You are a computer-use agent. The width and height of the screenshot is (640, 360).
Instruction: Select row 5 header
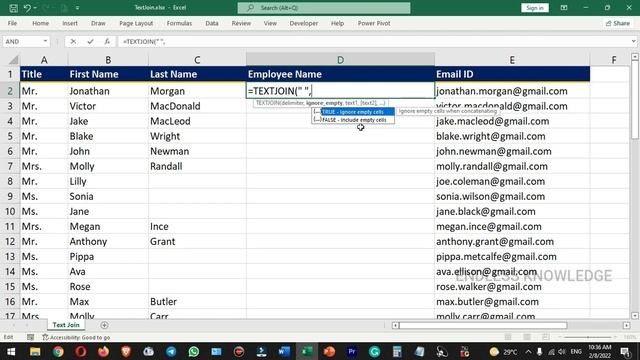(10, 136)
